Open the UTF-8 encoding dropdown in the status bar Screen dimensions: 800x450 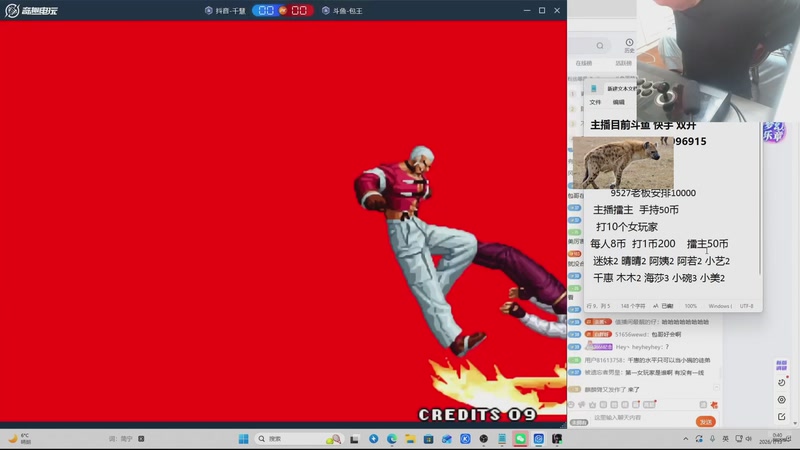click(746, 306)
